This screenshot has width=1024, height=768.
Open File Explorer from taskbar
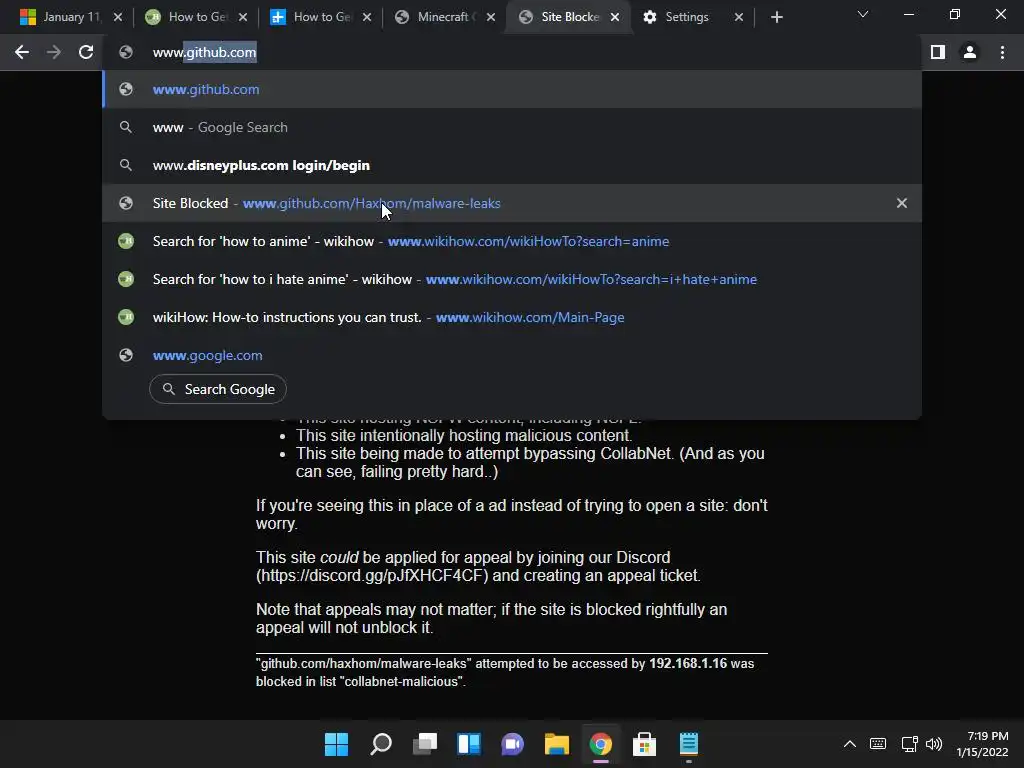(x=556, y=744)
